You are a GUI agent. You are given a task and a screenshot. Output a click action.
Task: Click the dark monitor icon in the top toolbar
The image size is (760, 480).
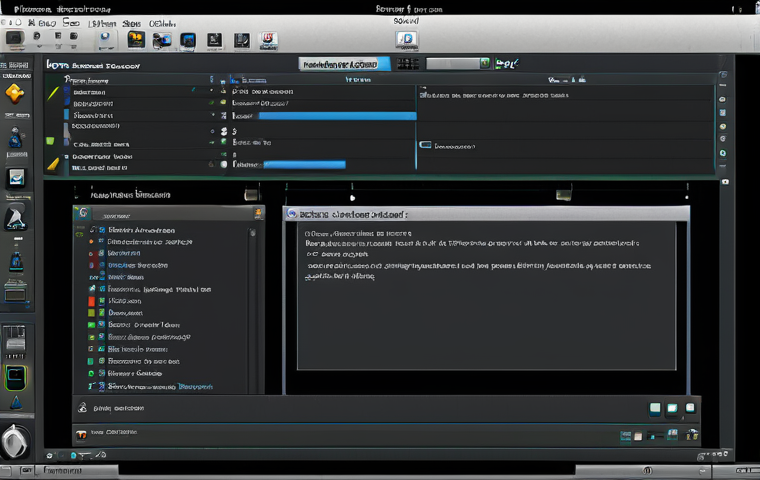coord(14,39)
